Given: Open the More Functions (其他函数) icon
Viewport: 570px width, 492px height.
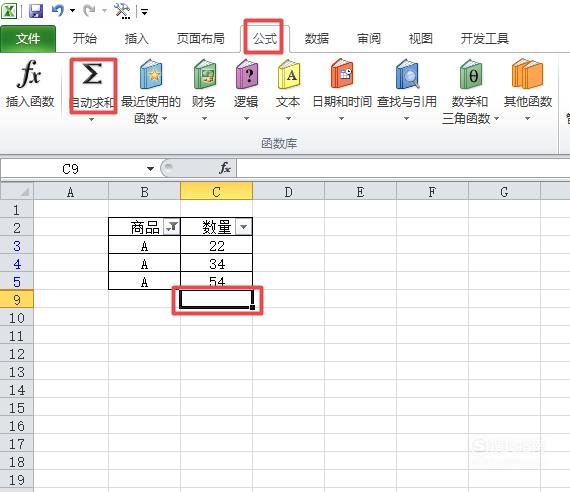Looking at the screenshot, I should point(527,74).
